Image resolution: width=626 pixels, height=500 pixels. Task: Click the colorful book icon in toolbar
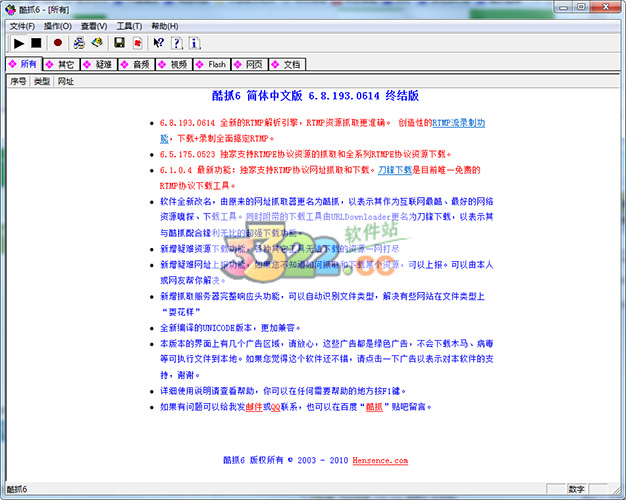coord(97,43)
